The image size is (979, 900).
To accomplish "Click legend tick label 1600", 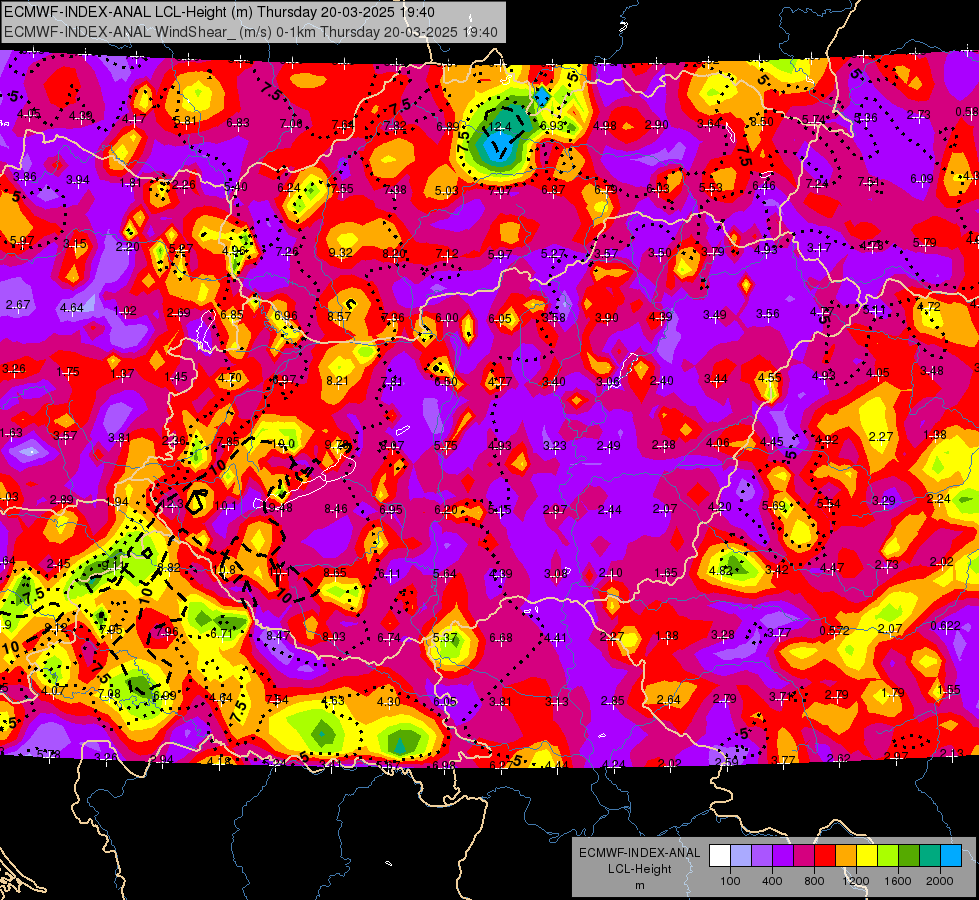I will pos(898,881).
